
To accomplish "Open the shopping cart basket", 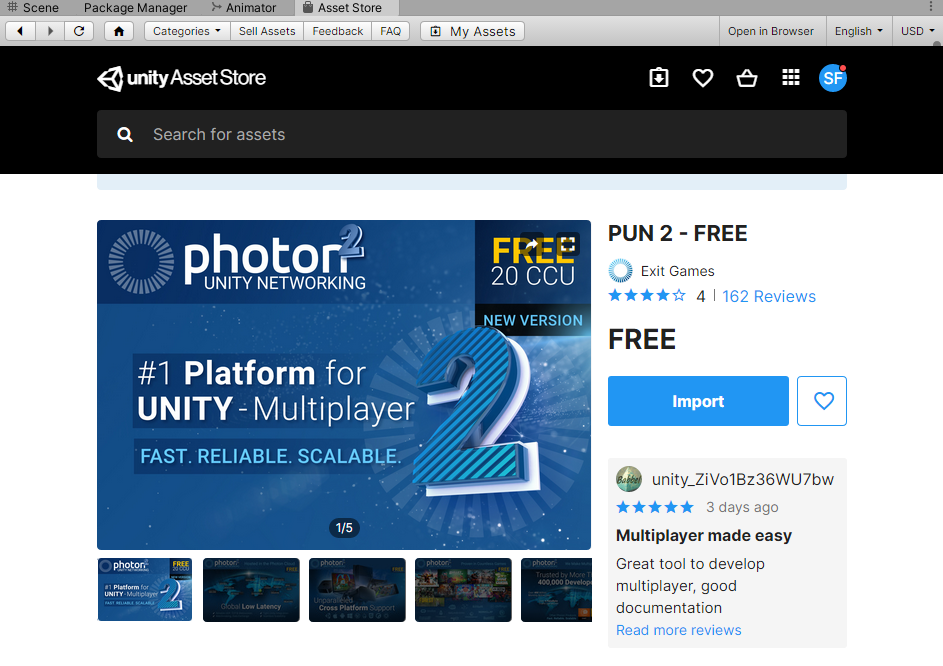I will [747, 78].
